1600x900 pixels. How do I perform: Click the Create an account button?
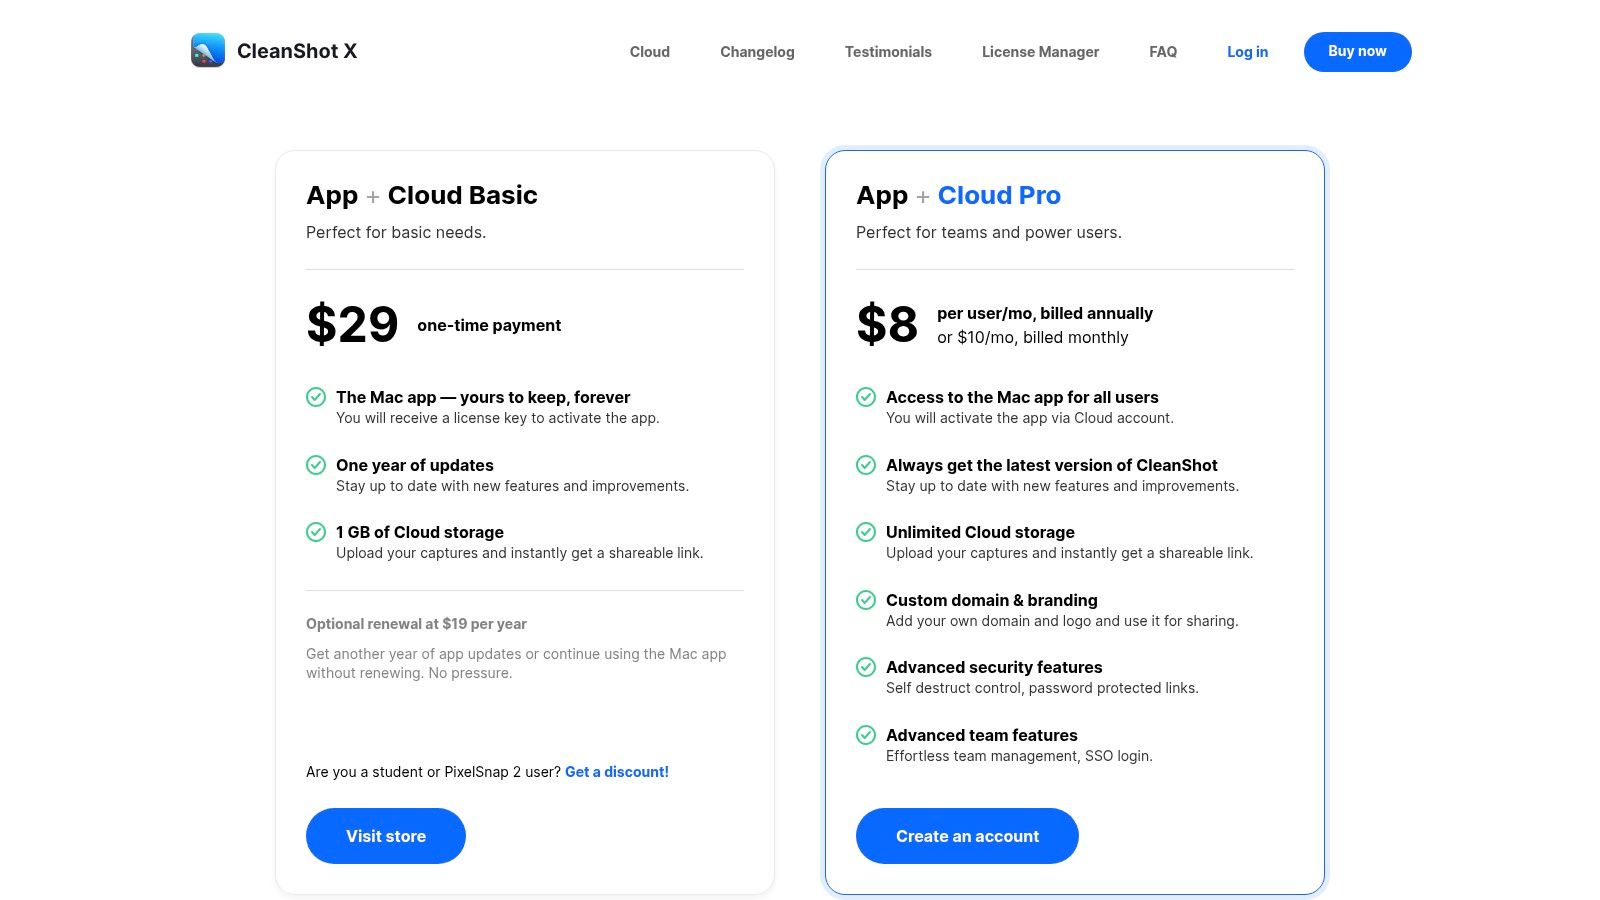point(967,836)
